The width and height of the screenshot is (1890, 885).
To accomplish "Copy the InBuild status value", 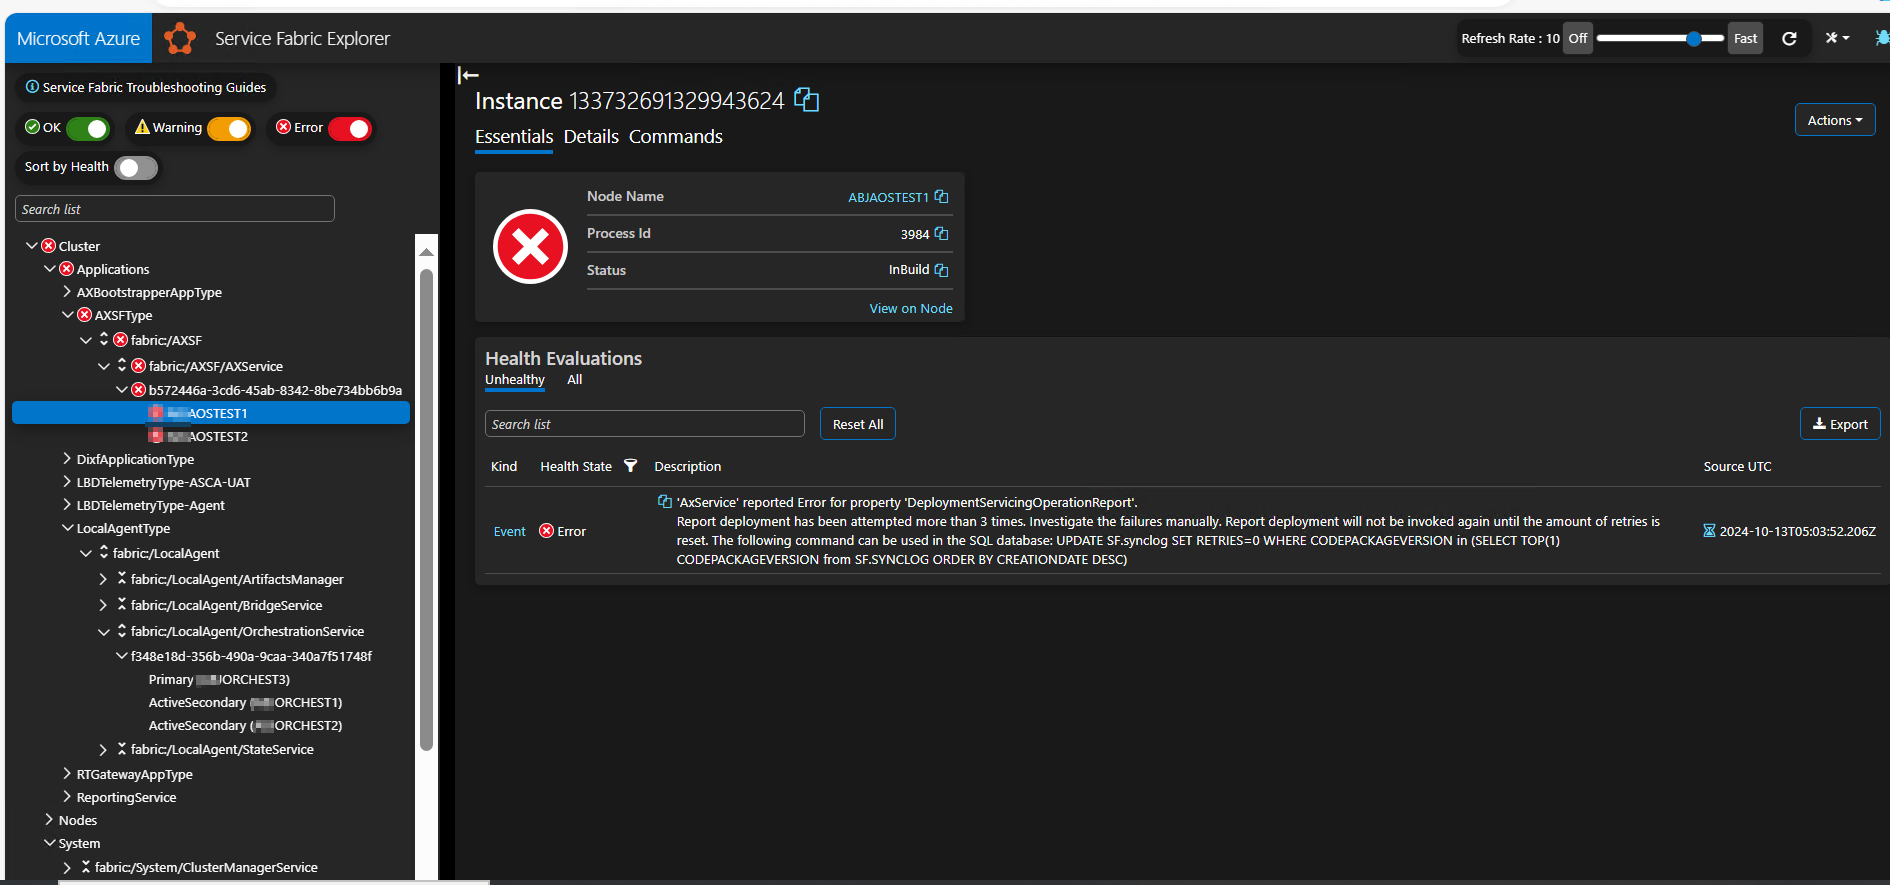I will 941,270.
